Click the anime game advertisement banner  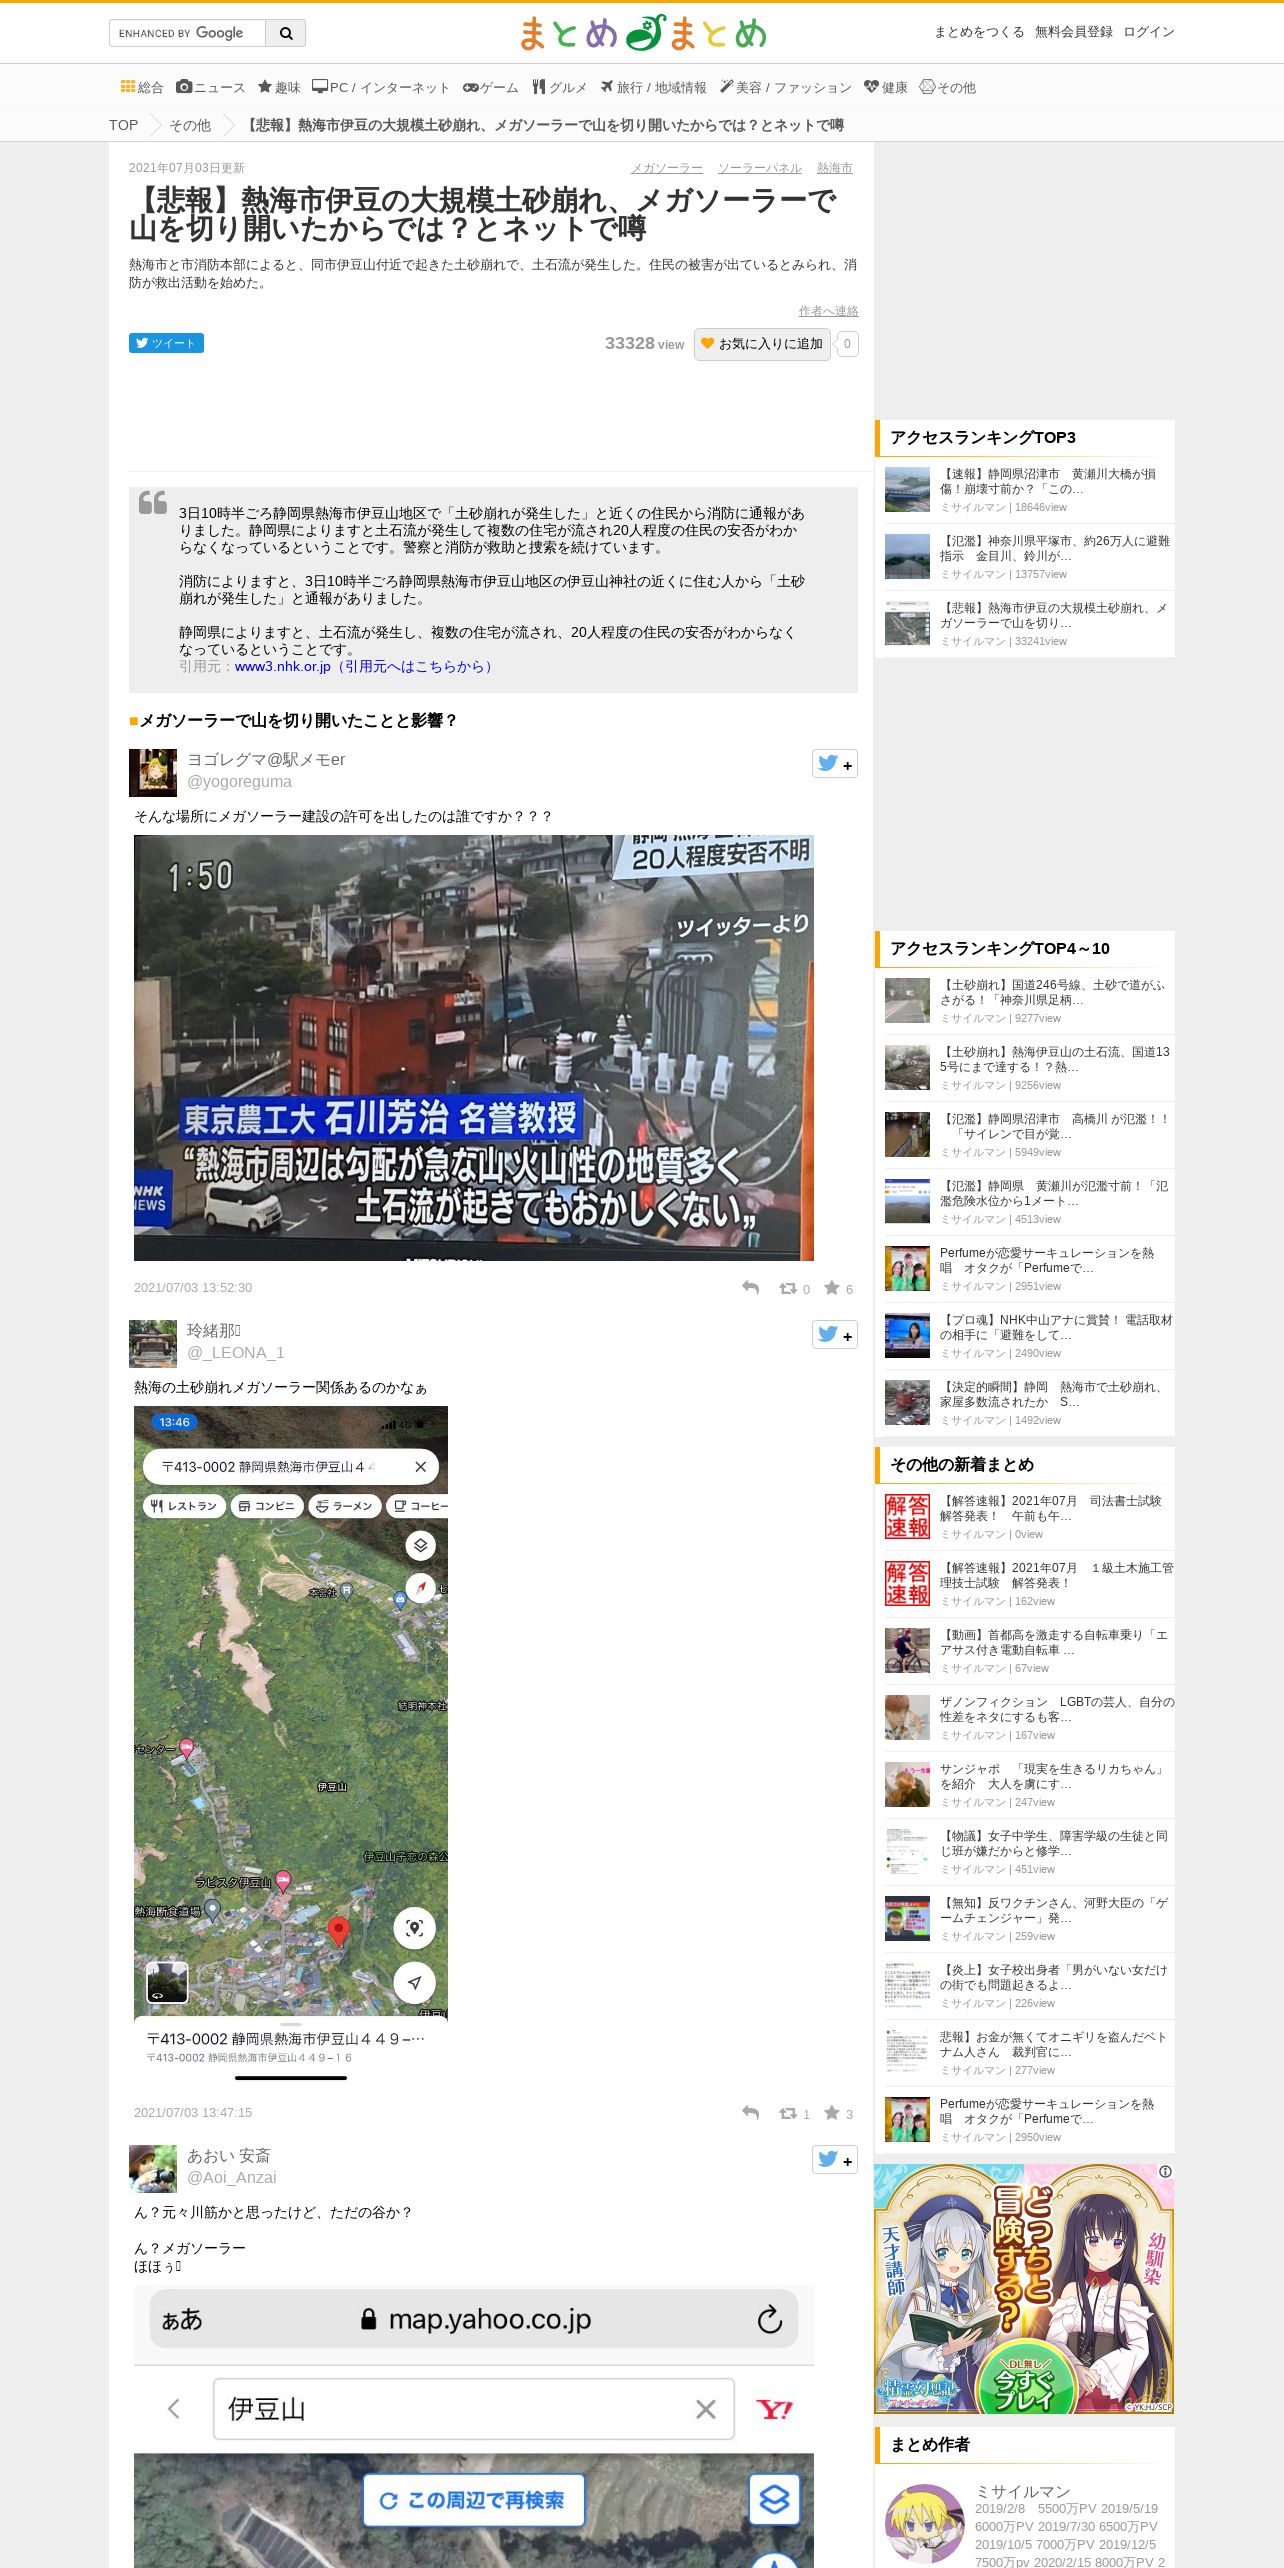1024,2289
